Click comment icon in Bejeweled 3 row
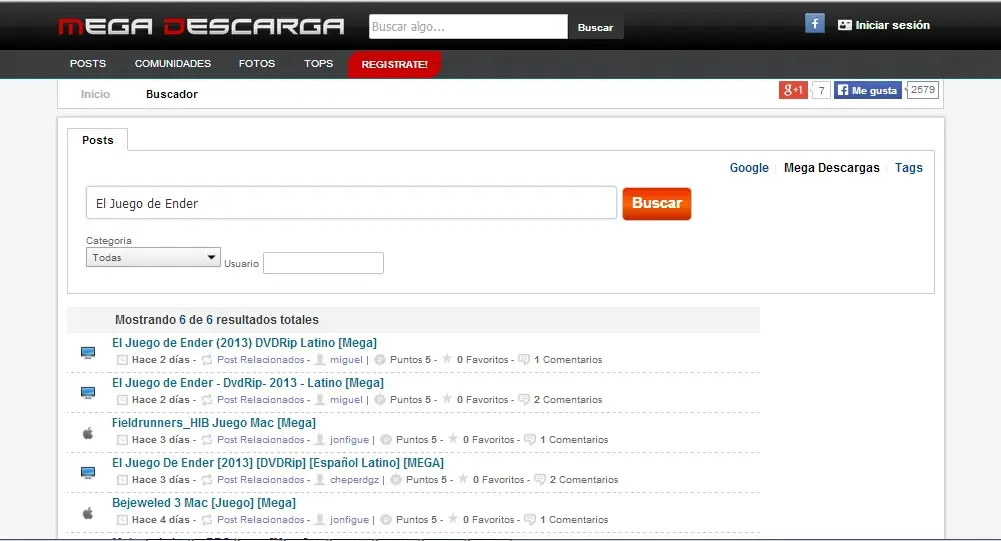Image resolution: width=1001 pixels, height=541 pixels. pyautogui.click(x=530, y=519)
